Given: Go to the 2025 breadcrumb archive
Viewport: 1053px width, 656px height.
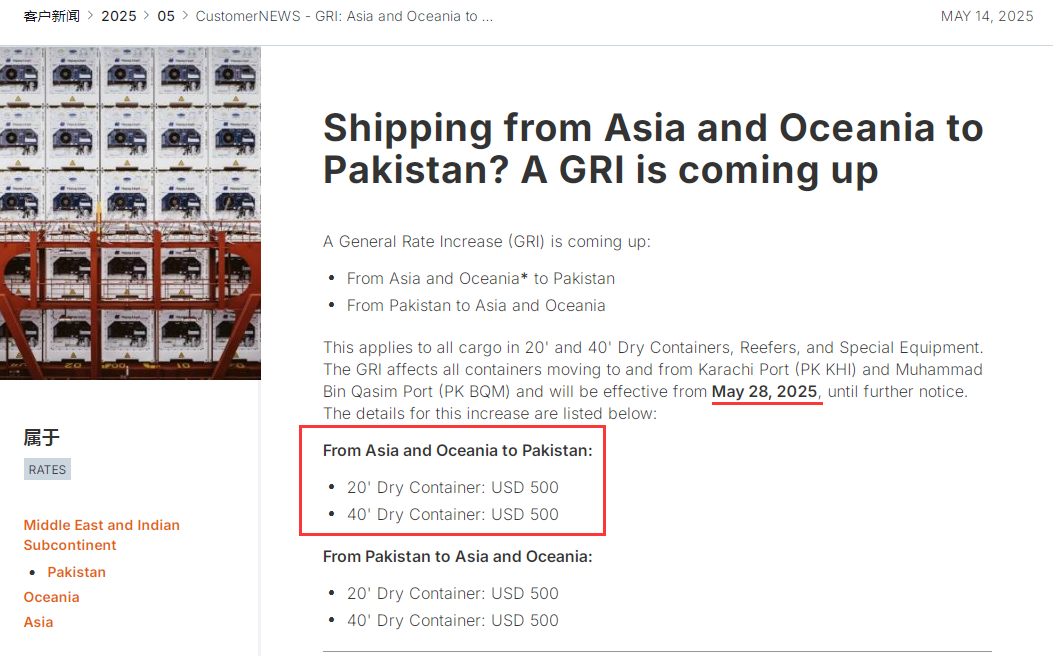Looking at the screenshot, I should click(118, 16).
